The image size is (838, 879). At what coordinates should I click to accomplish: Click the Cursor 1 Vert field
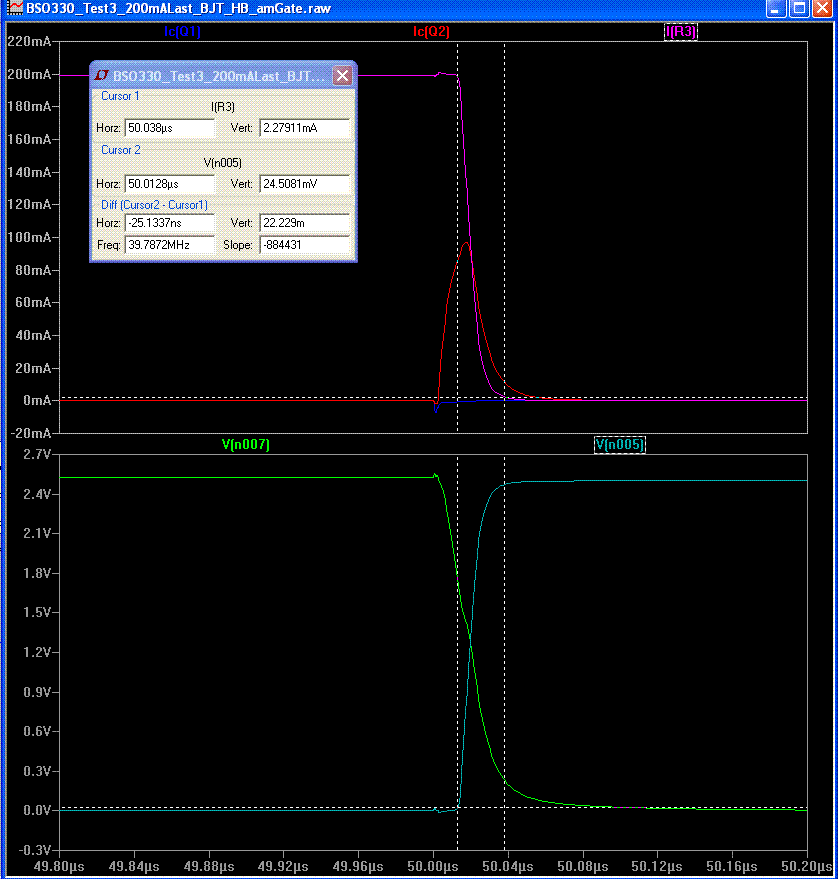coord(305,128)
